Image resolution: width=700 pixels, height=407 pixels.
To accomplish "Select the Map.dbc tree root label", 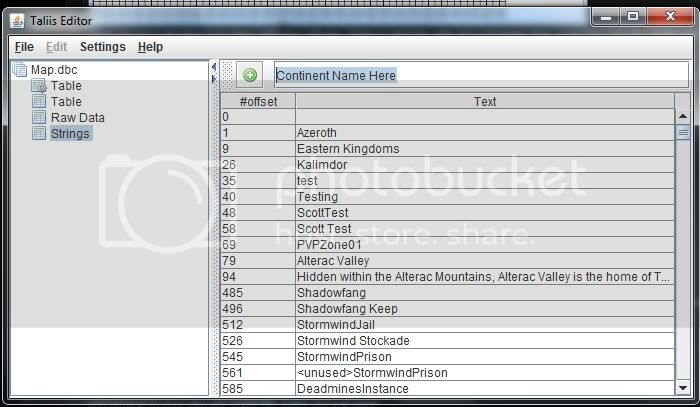I will (x=54, y=70).
